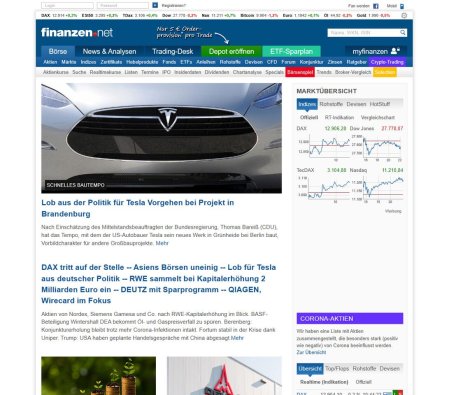449x395 pixels.
Task: Open the Zur Übersicht link
Action: click(x=311, y=352)
